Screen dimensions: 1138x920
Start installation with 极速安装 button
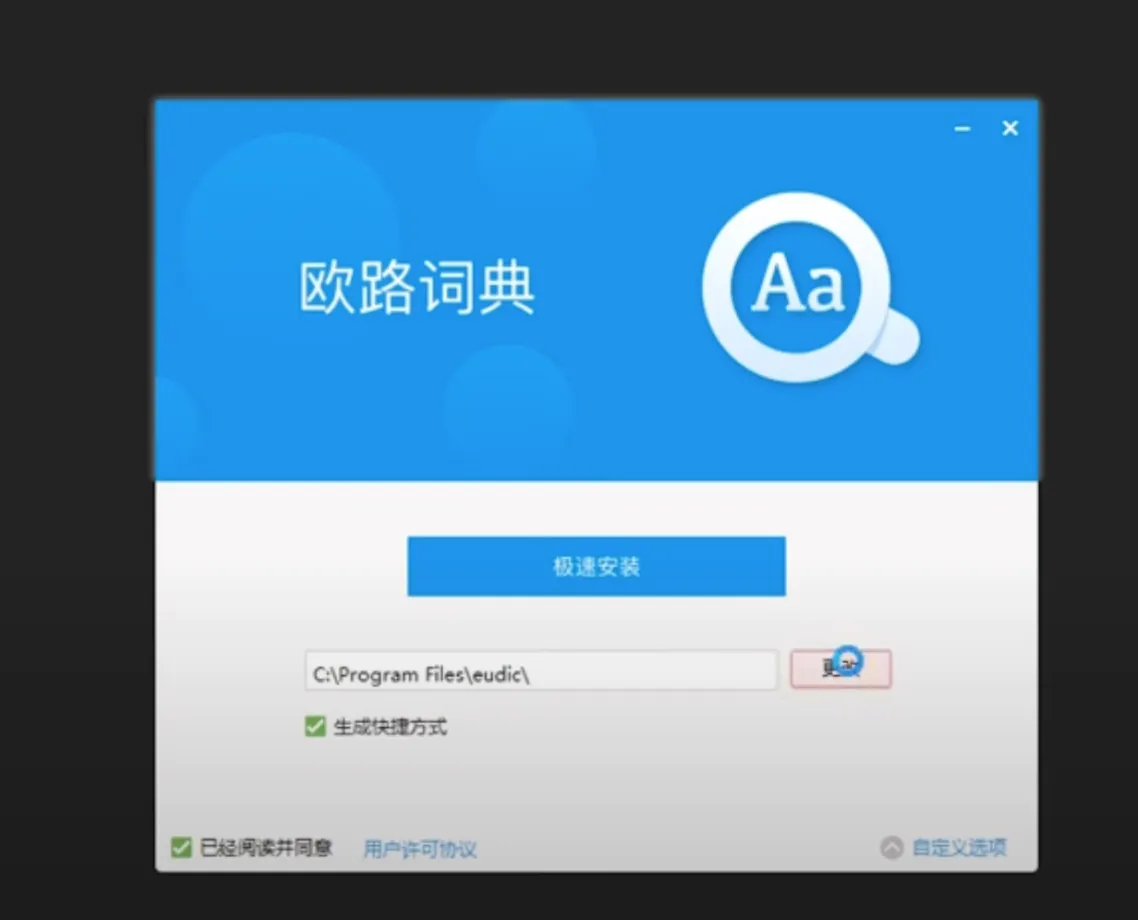pos(596,567)
